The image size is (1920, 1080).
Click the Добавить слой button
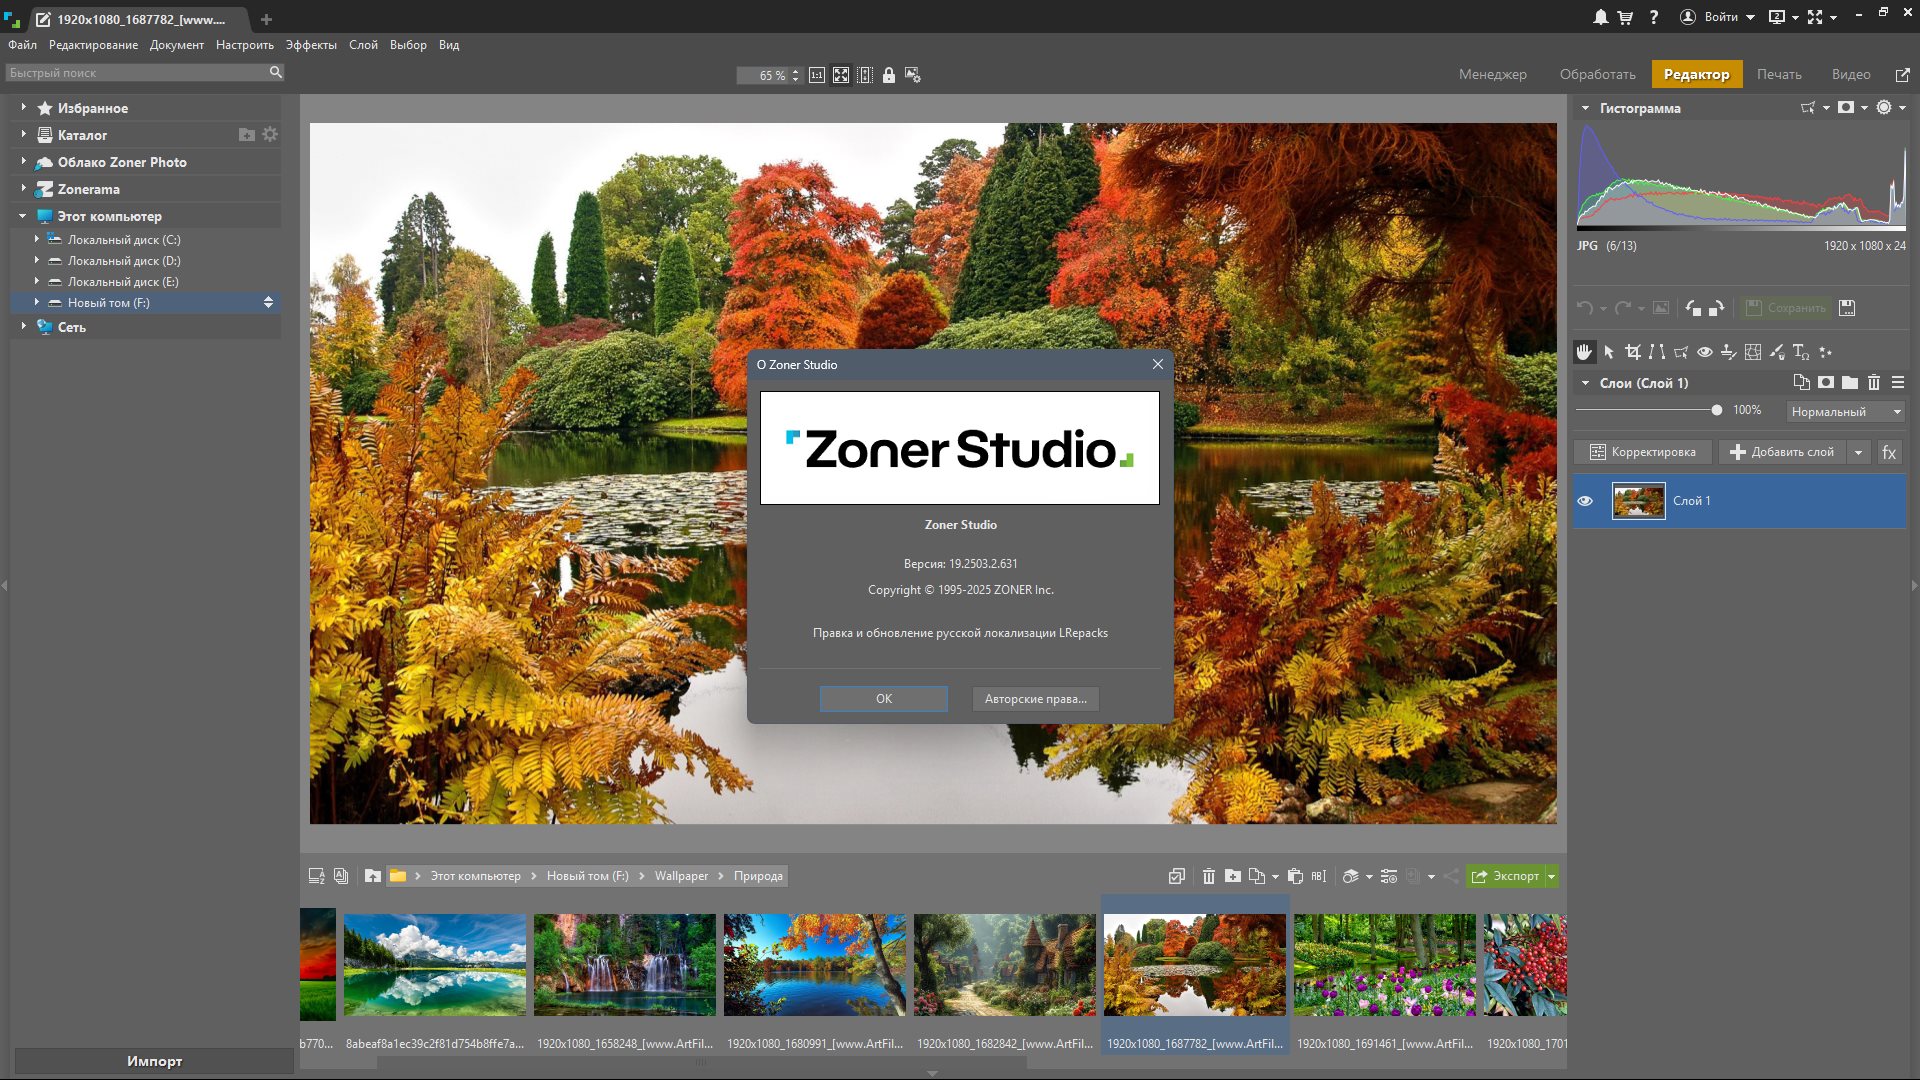pos(1783,452)
